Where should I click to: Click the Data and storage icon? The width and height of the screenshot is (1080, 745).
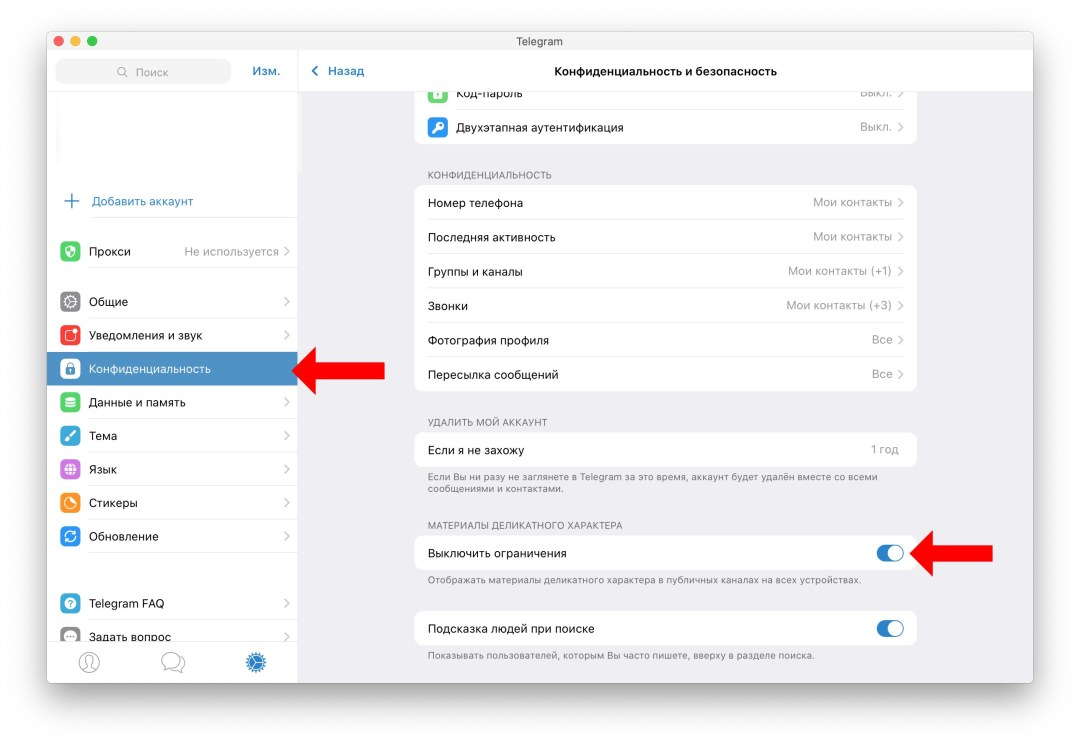point(70,402)
